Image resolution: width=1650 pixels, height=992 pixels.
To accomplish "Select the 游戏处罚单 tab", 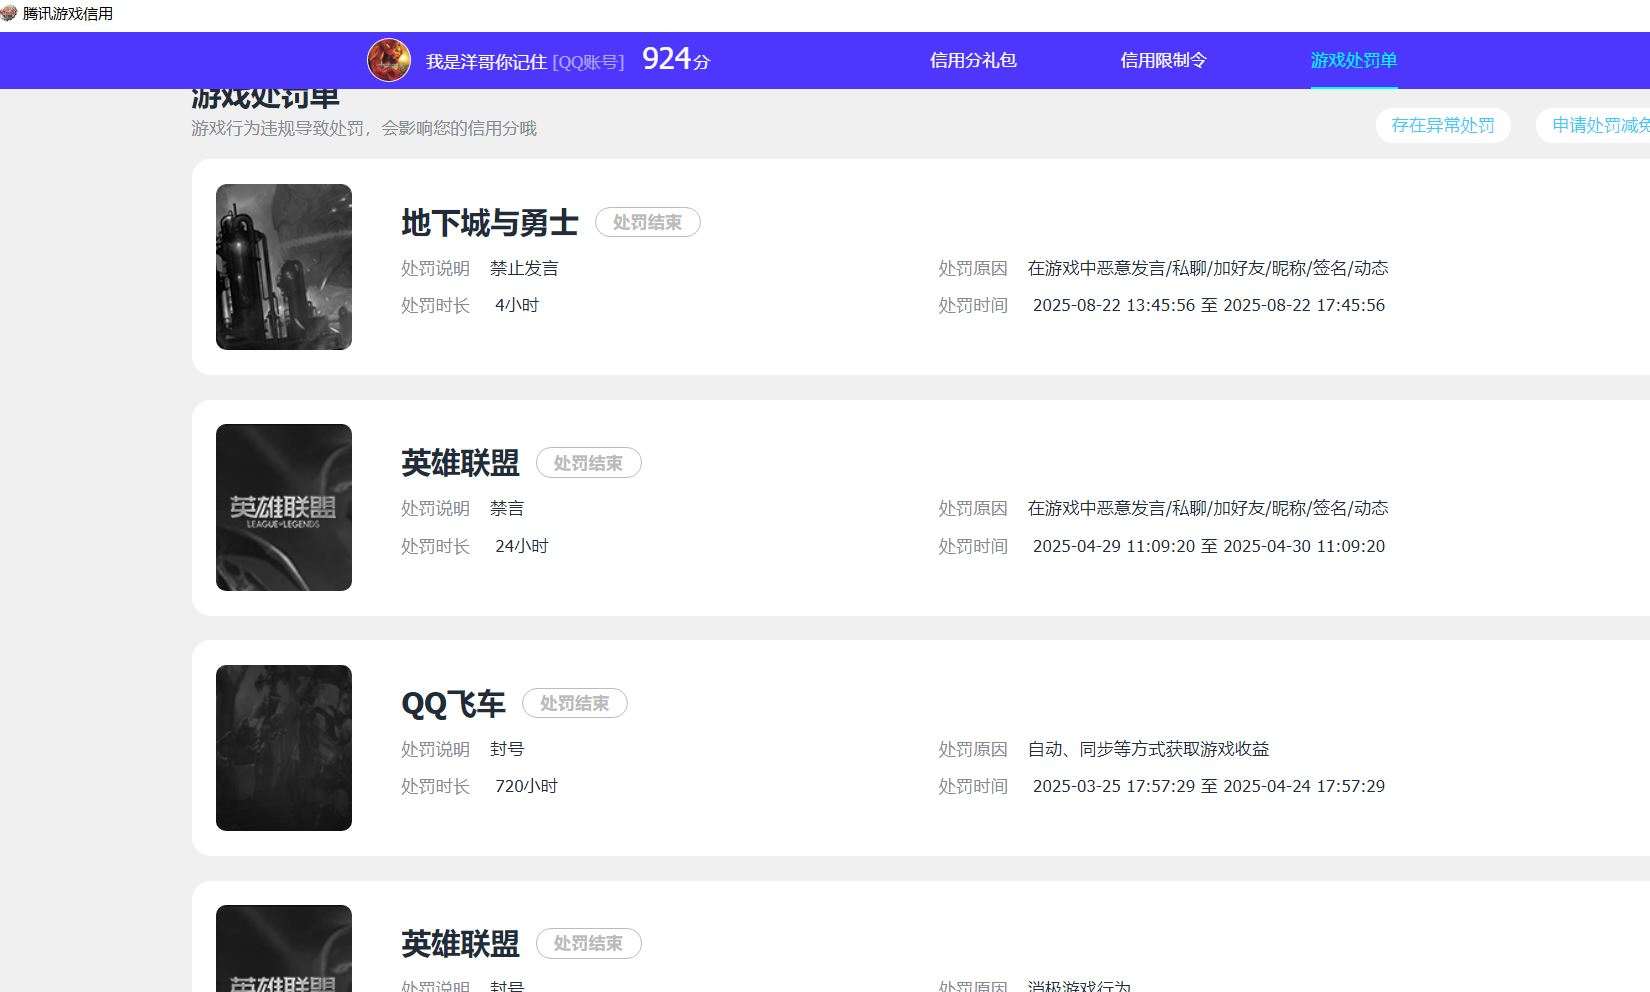I will pos(1354,60).
